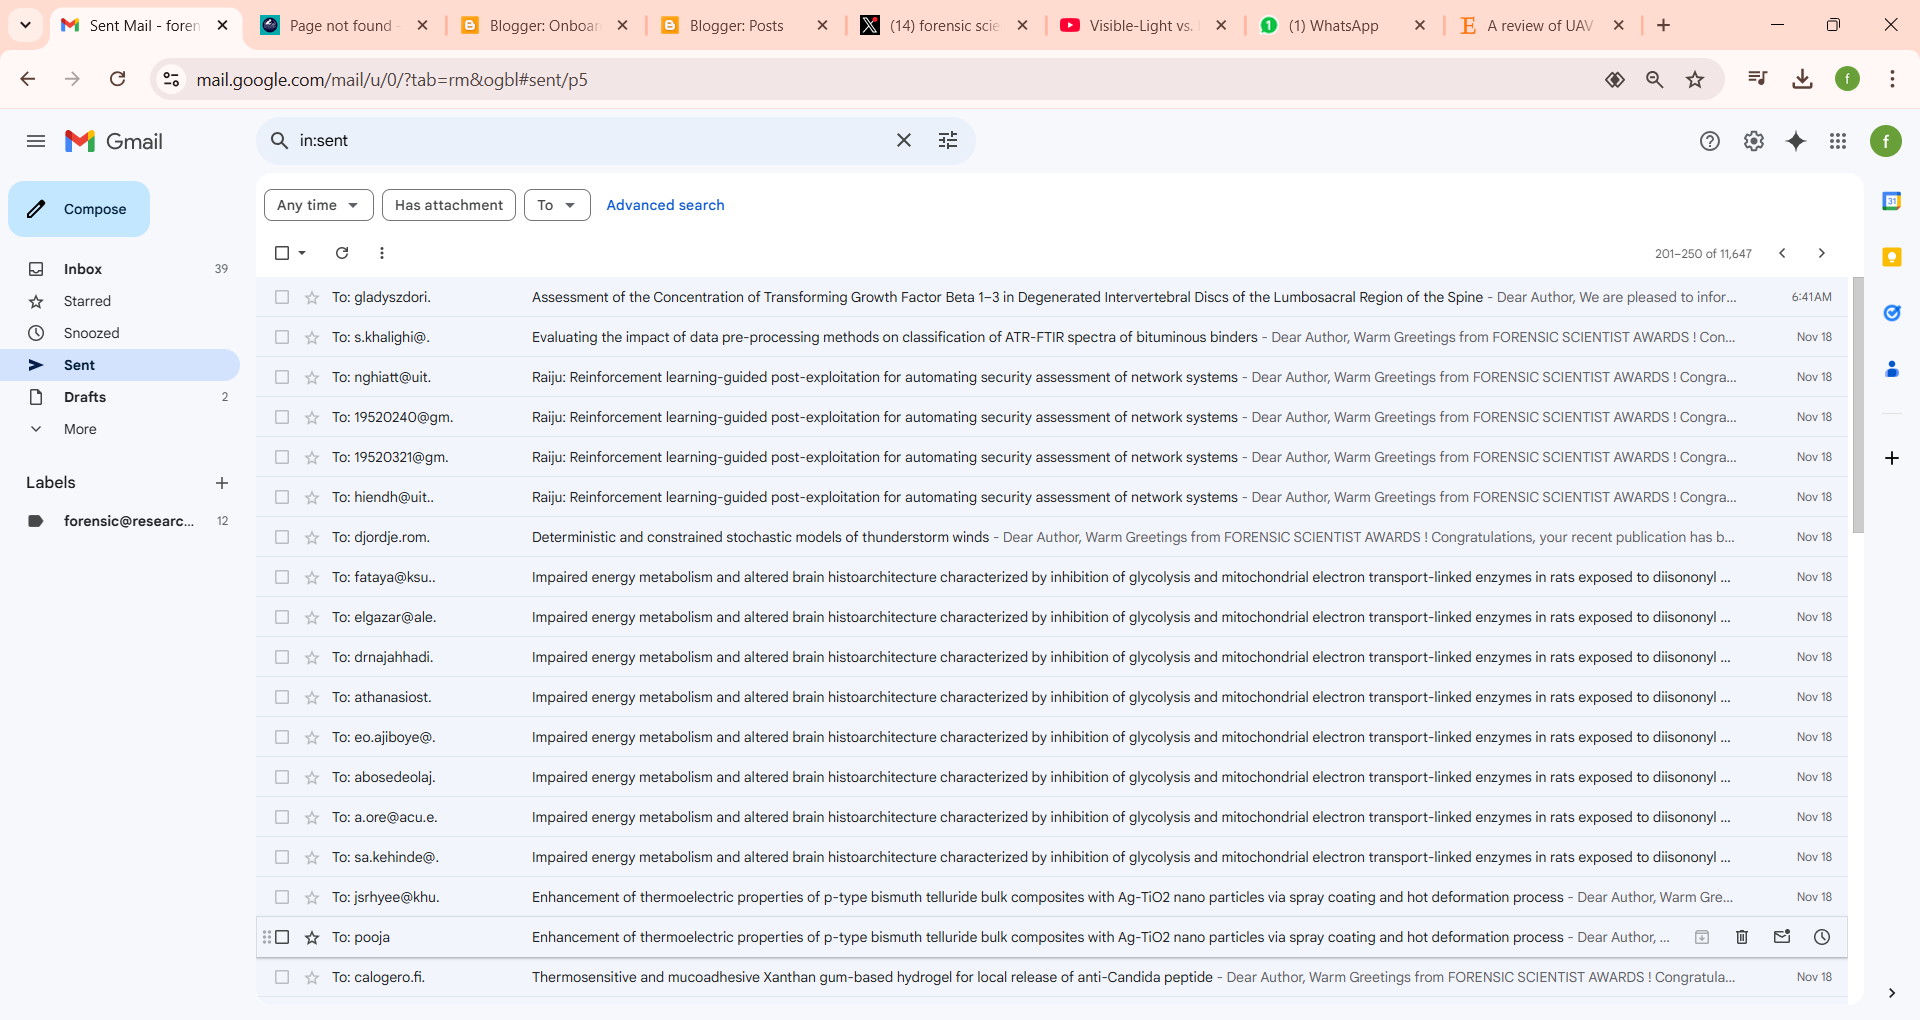Select checkbox for email to djordje.rom
The image size is (1920, 1020).
(282, 537)
